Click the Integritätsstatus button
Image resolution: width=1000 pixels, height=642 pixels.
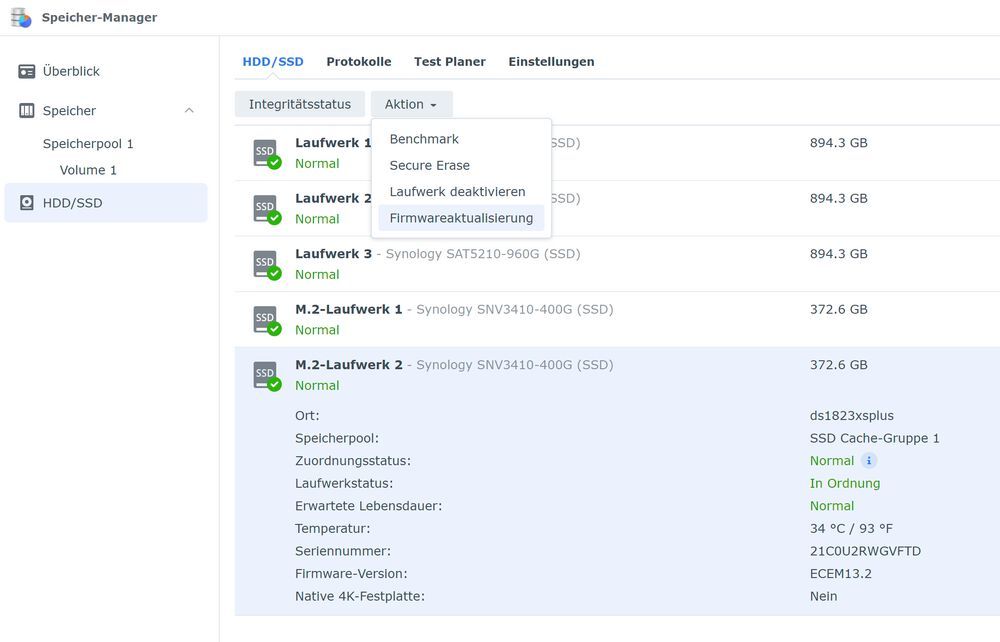(x=300, y=105)
